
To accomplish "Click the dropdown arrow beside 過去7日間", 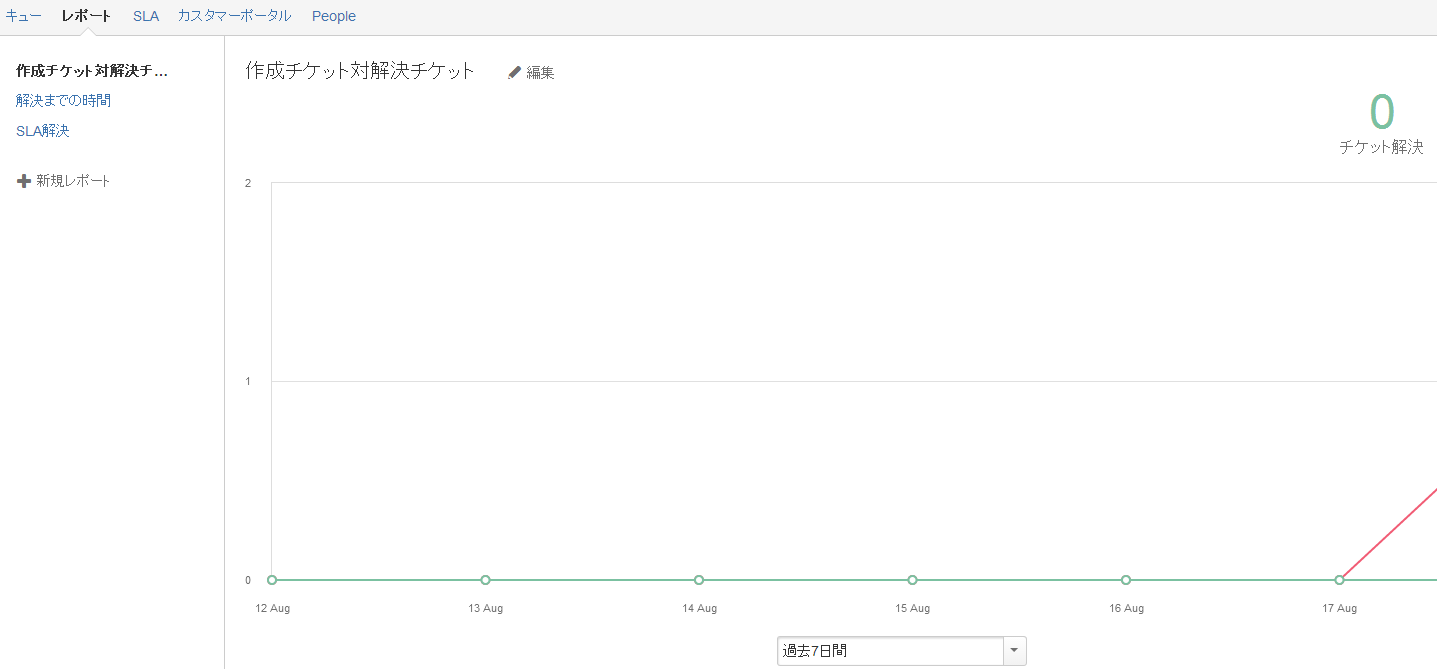I will coord(1014,651).
